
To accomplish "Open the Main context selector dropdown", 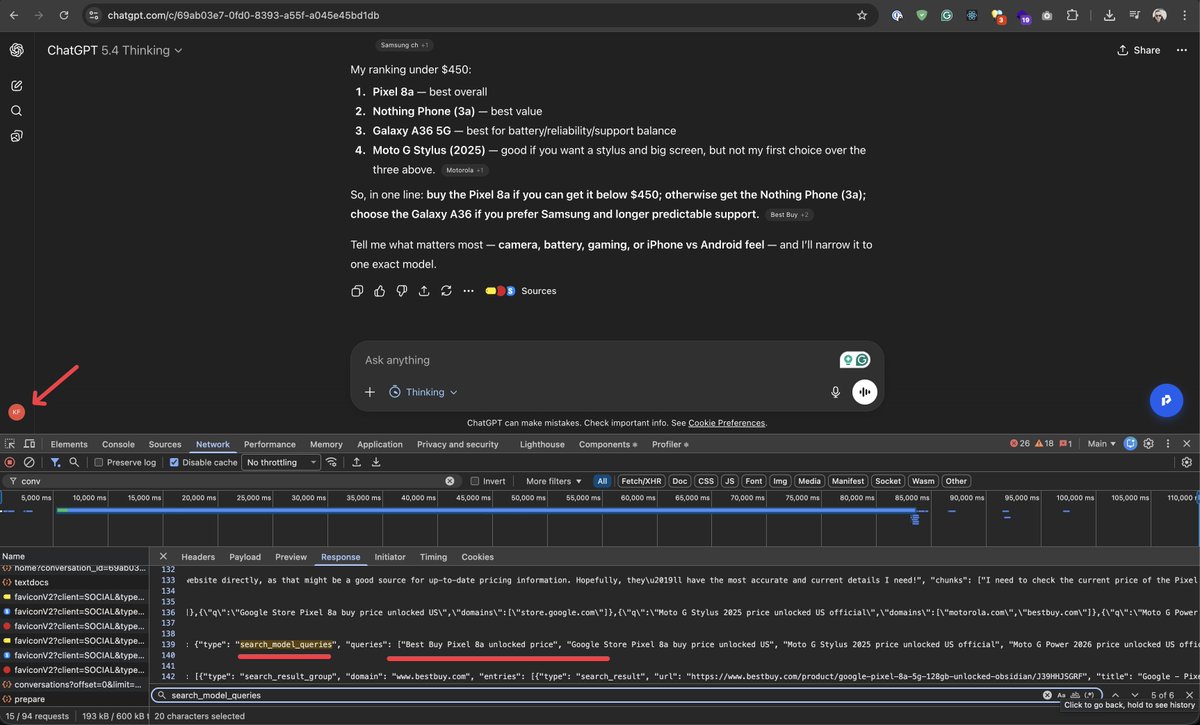I will (1102, 444).
